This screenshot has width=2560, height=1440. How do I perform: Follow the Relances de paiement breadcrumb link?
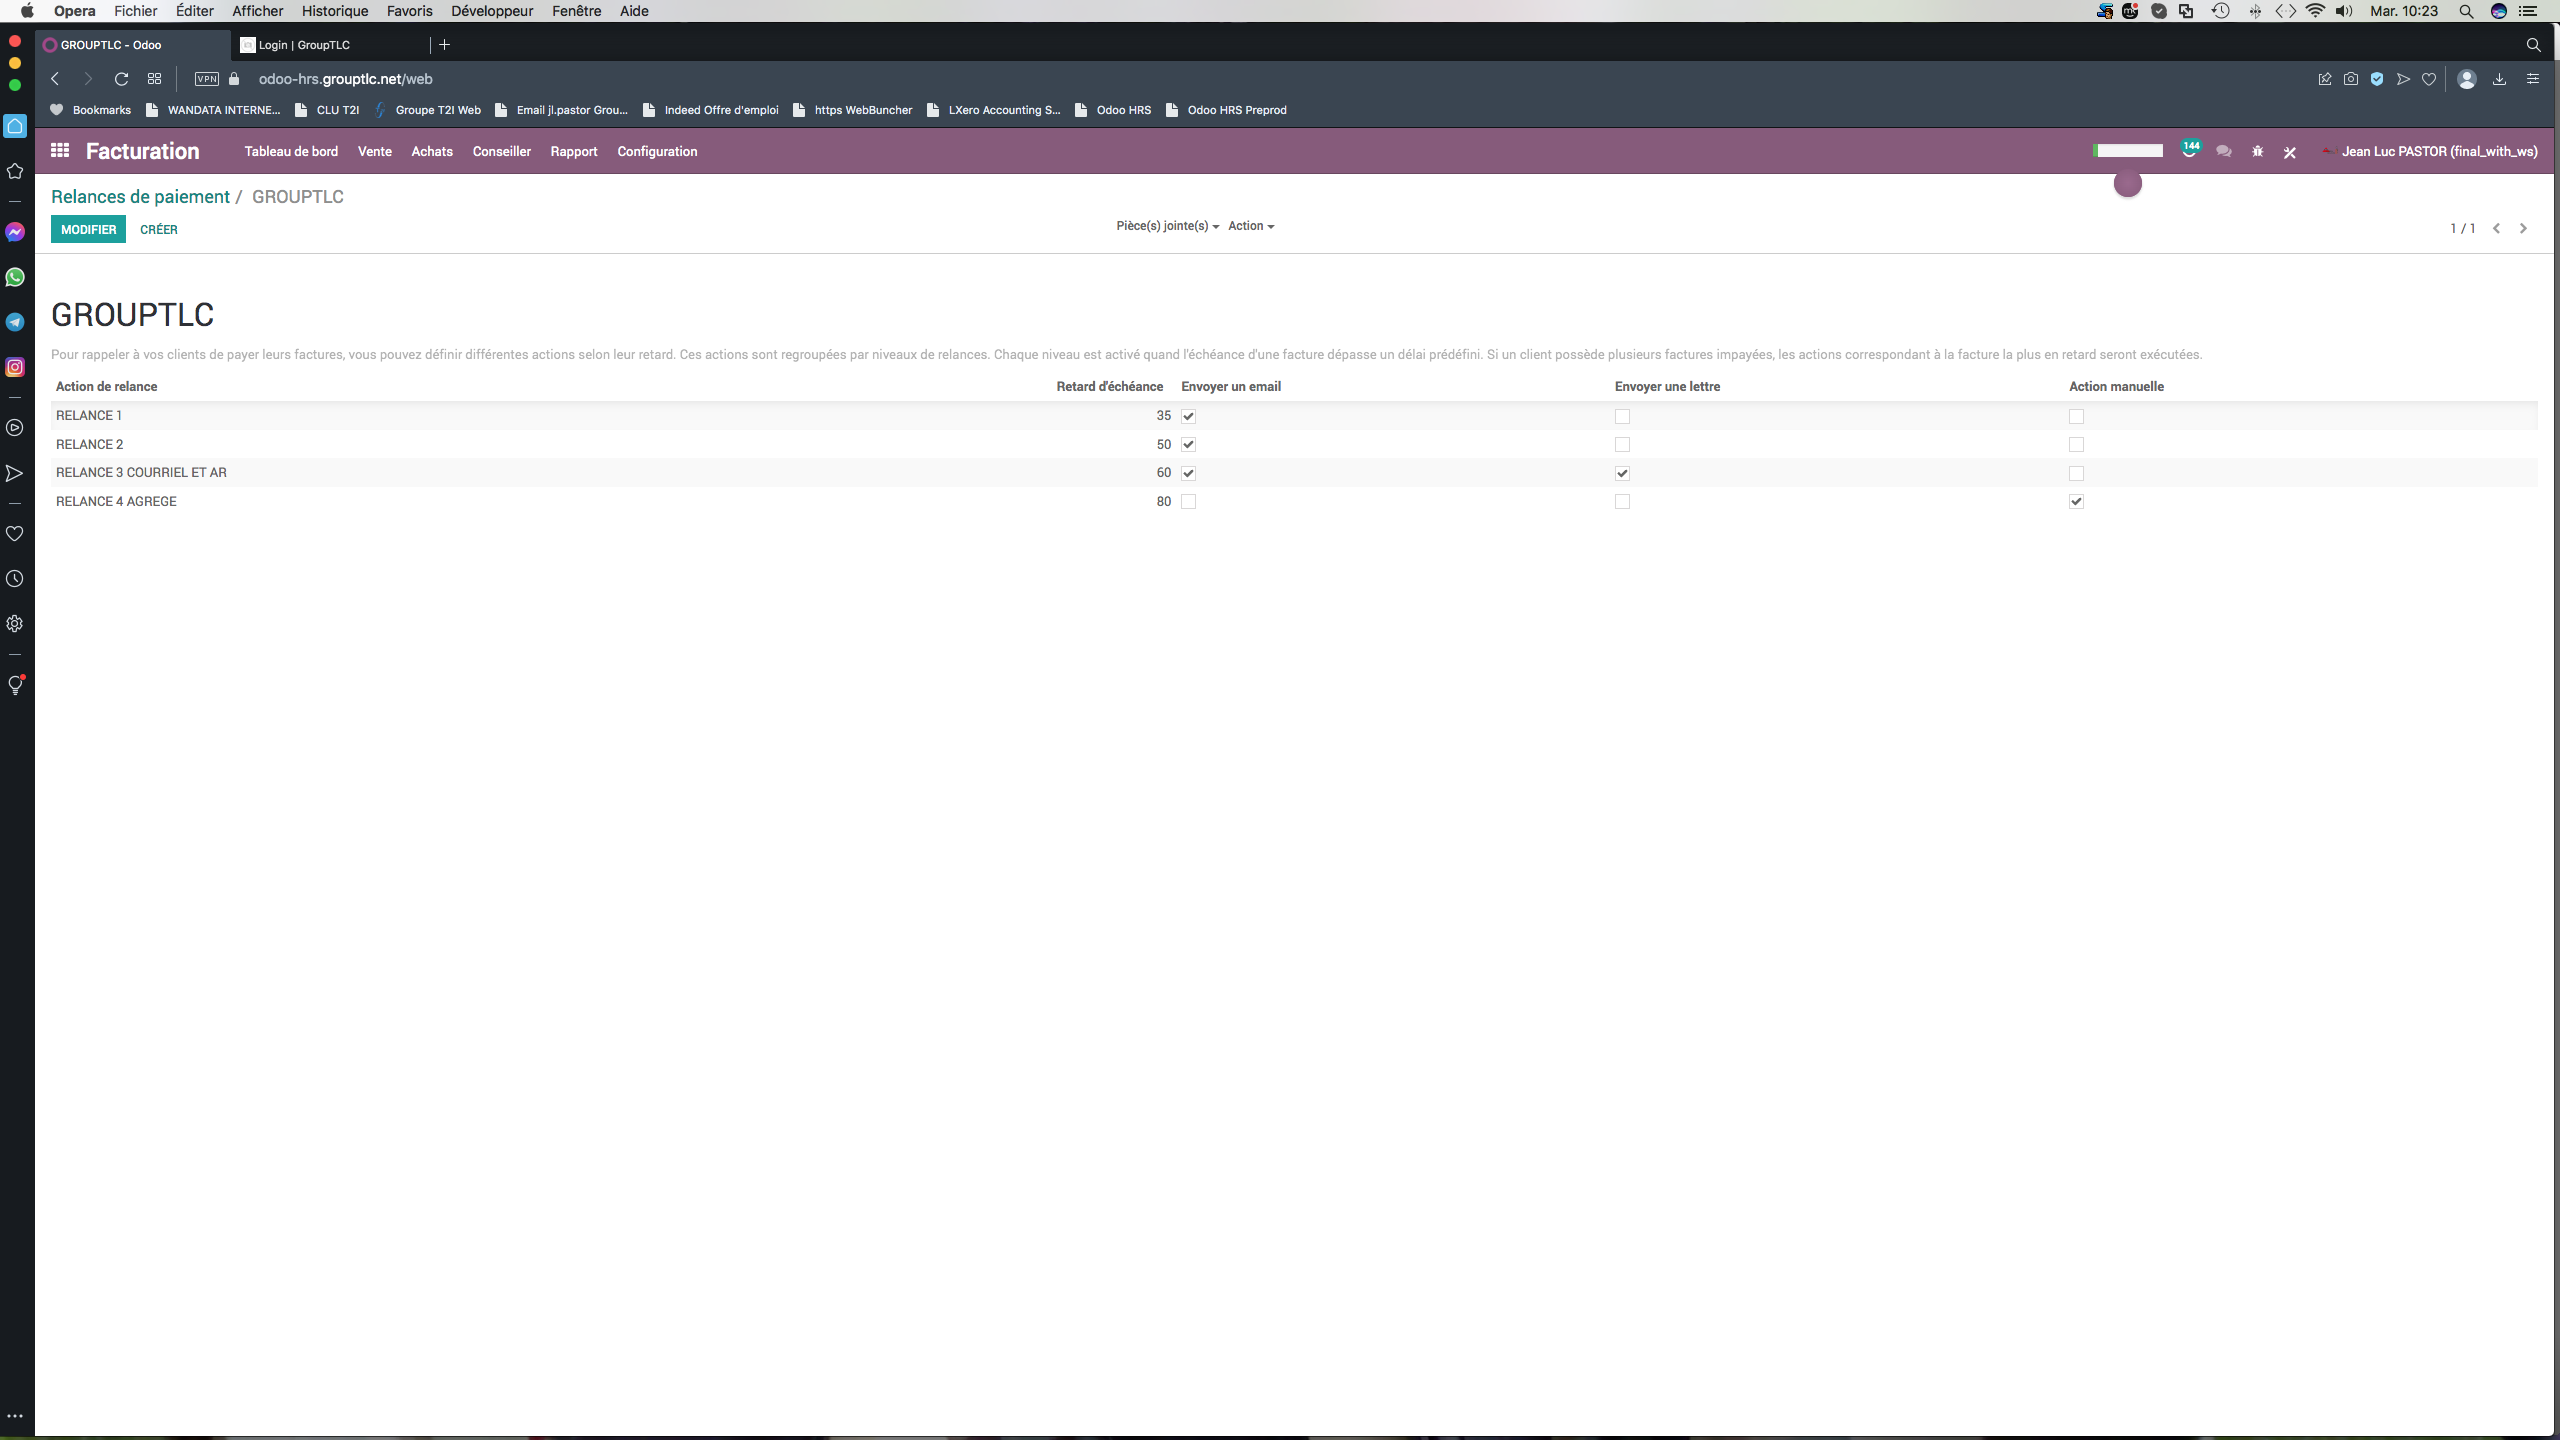tap(140, 197)
